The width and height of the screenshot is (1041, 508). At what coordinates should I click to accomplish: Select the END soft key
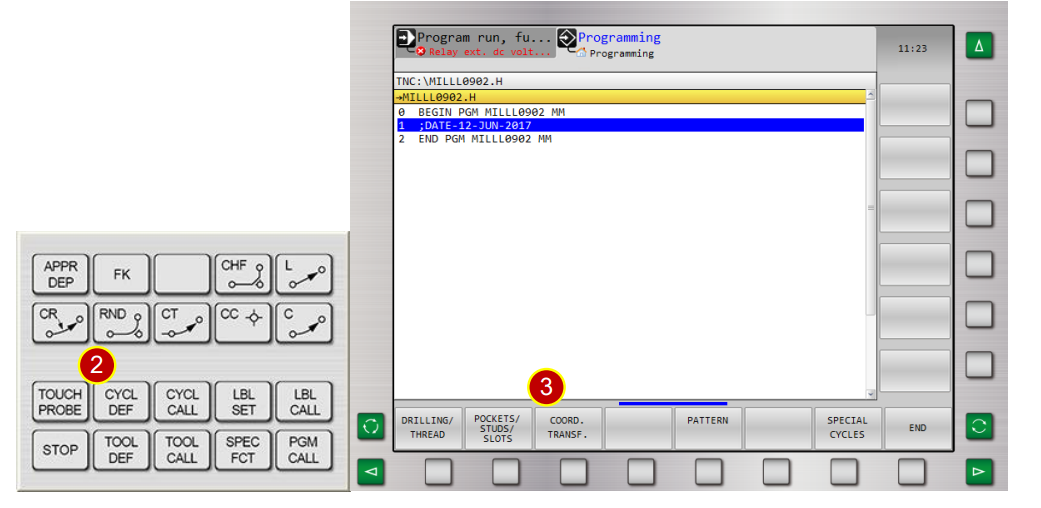918,428
